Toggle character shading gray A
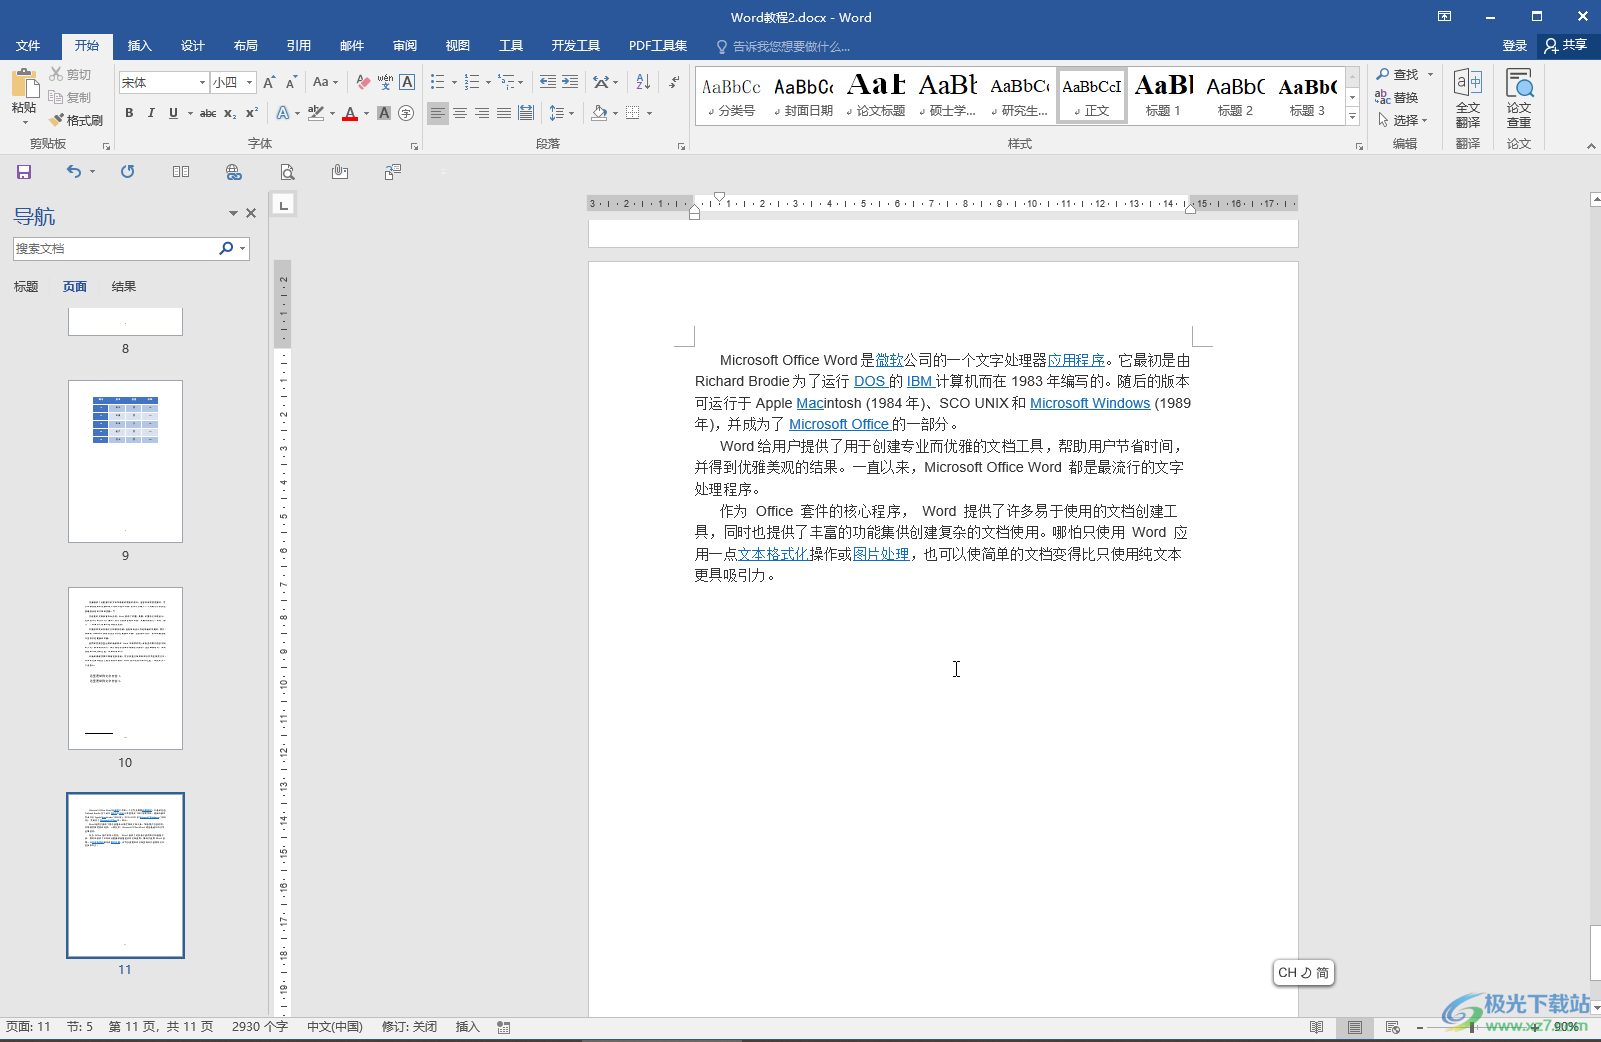The width and height of the screenshot is (1601, 1042). pyautogui.click(x=384, y=113)
